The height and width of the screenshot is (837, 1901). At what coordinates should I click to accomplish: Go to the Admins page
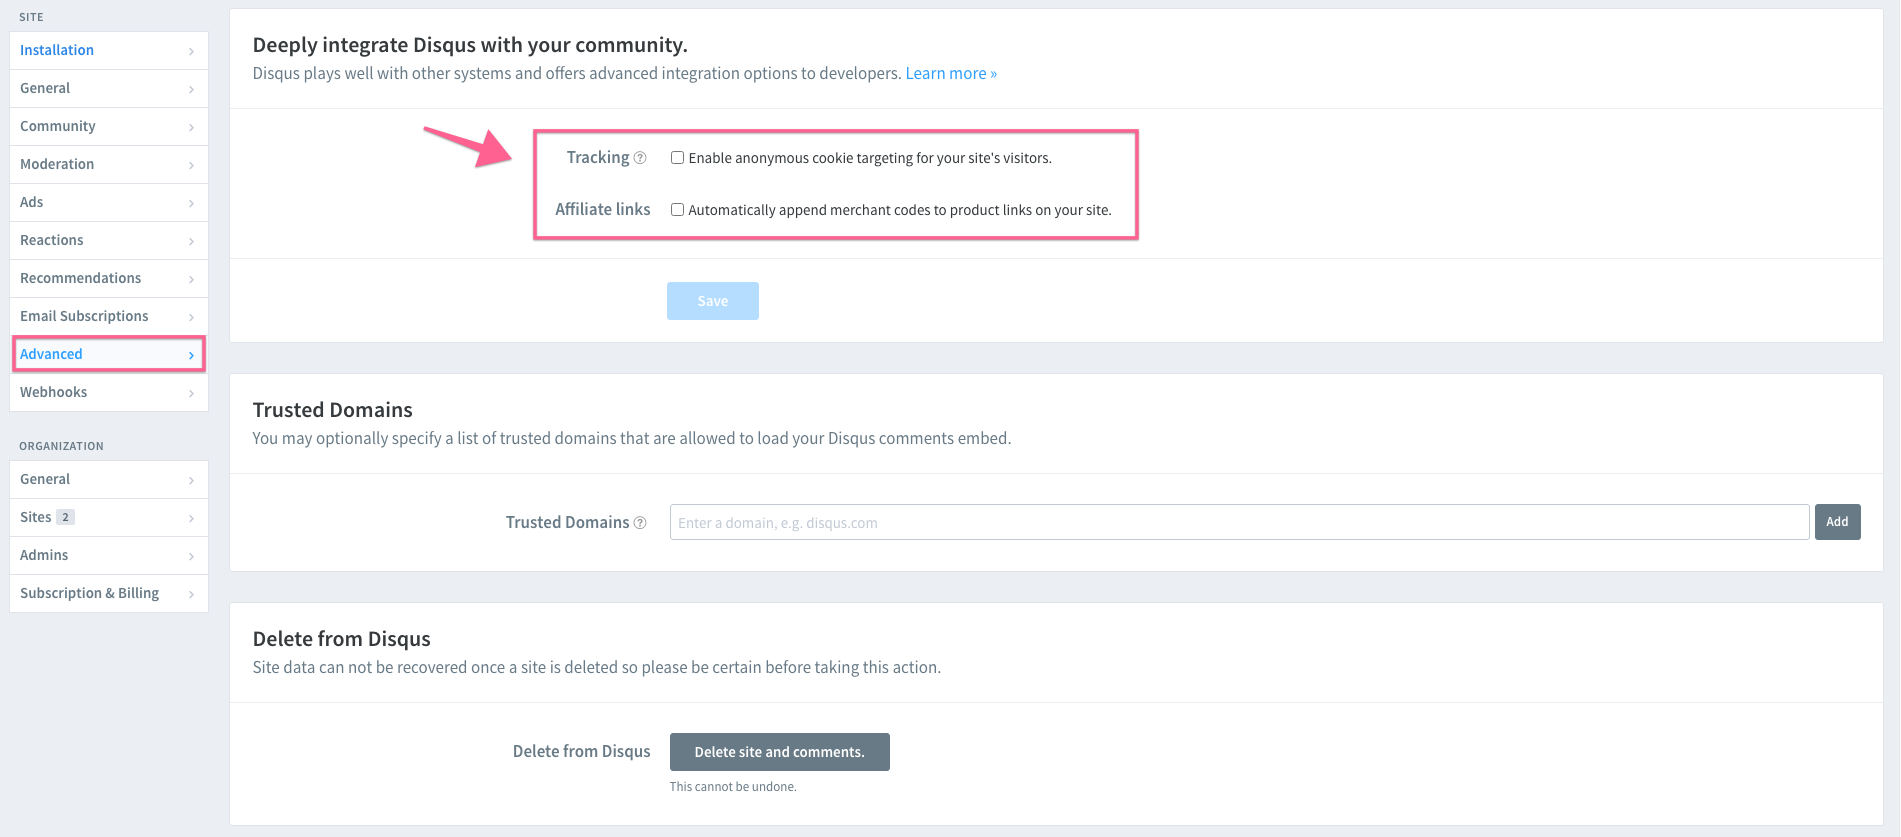coord(109,555)
